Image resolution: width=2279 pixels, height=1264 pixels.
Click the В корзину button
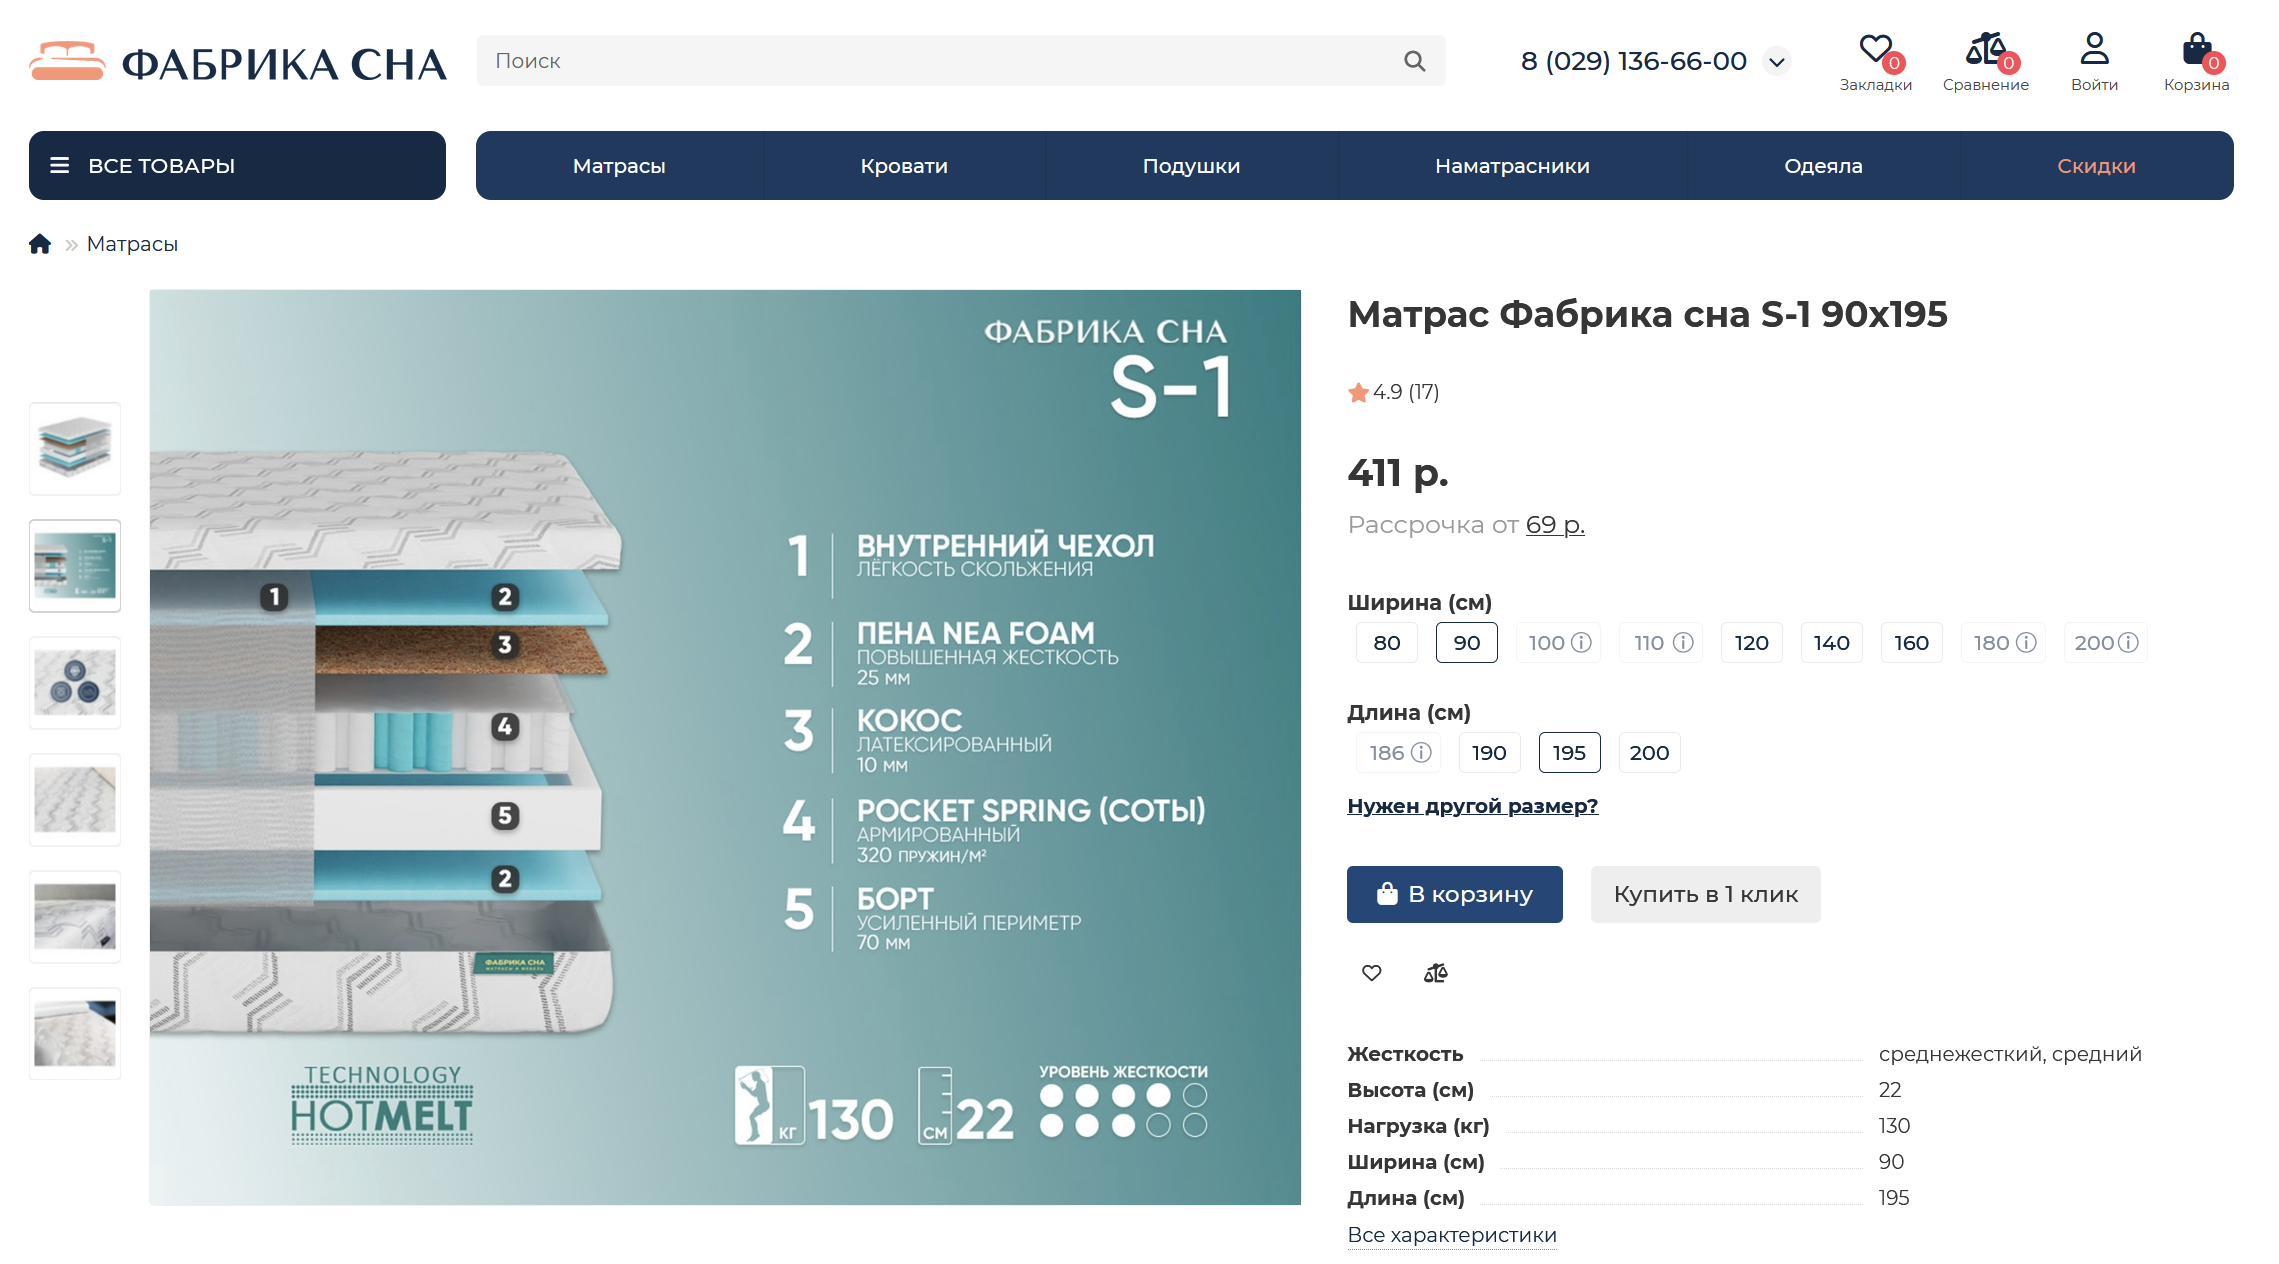coord(1455,894)
